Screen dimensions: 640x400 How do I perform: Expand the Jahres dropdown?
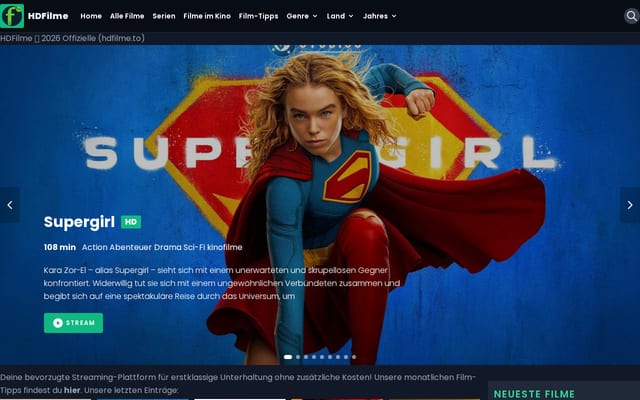[380, 16]
